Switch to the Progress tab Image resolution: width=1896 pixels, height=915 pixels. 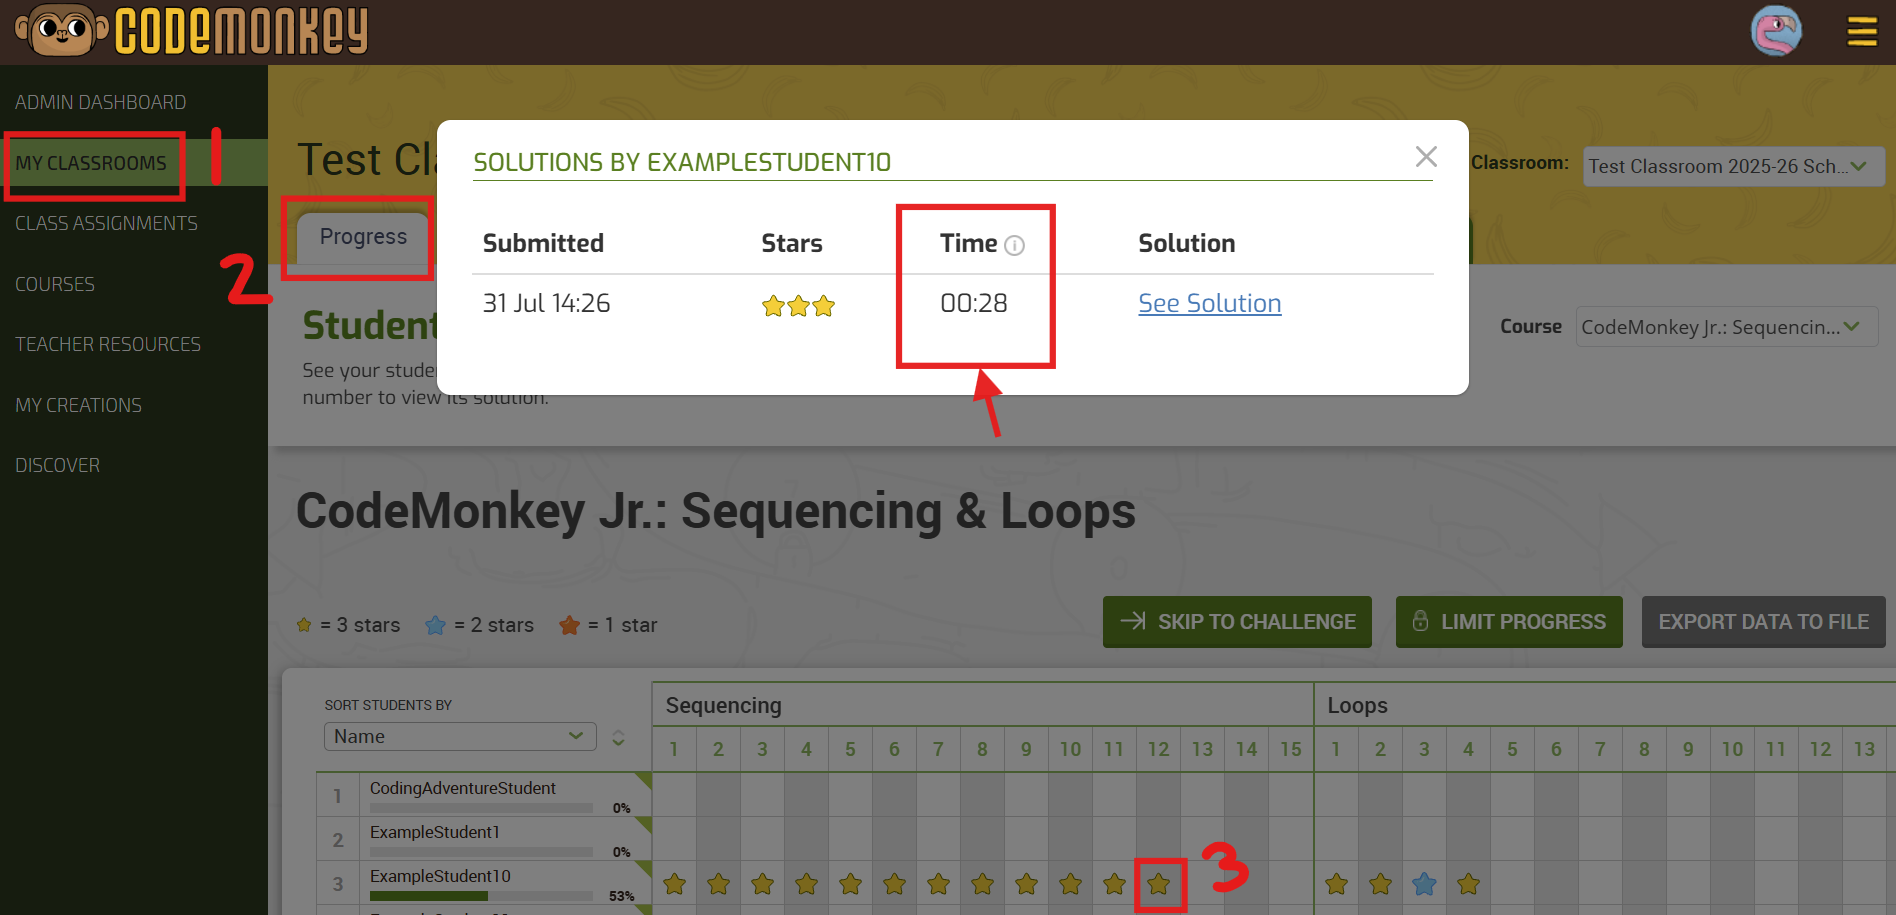(363, 237)
